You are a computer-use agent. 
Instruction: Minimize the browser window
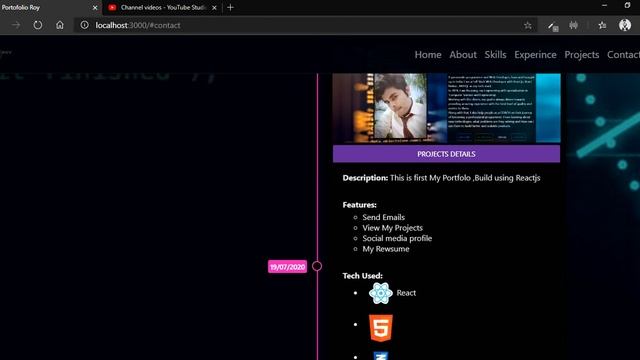click(x=604, y=5)
